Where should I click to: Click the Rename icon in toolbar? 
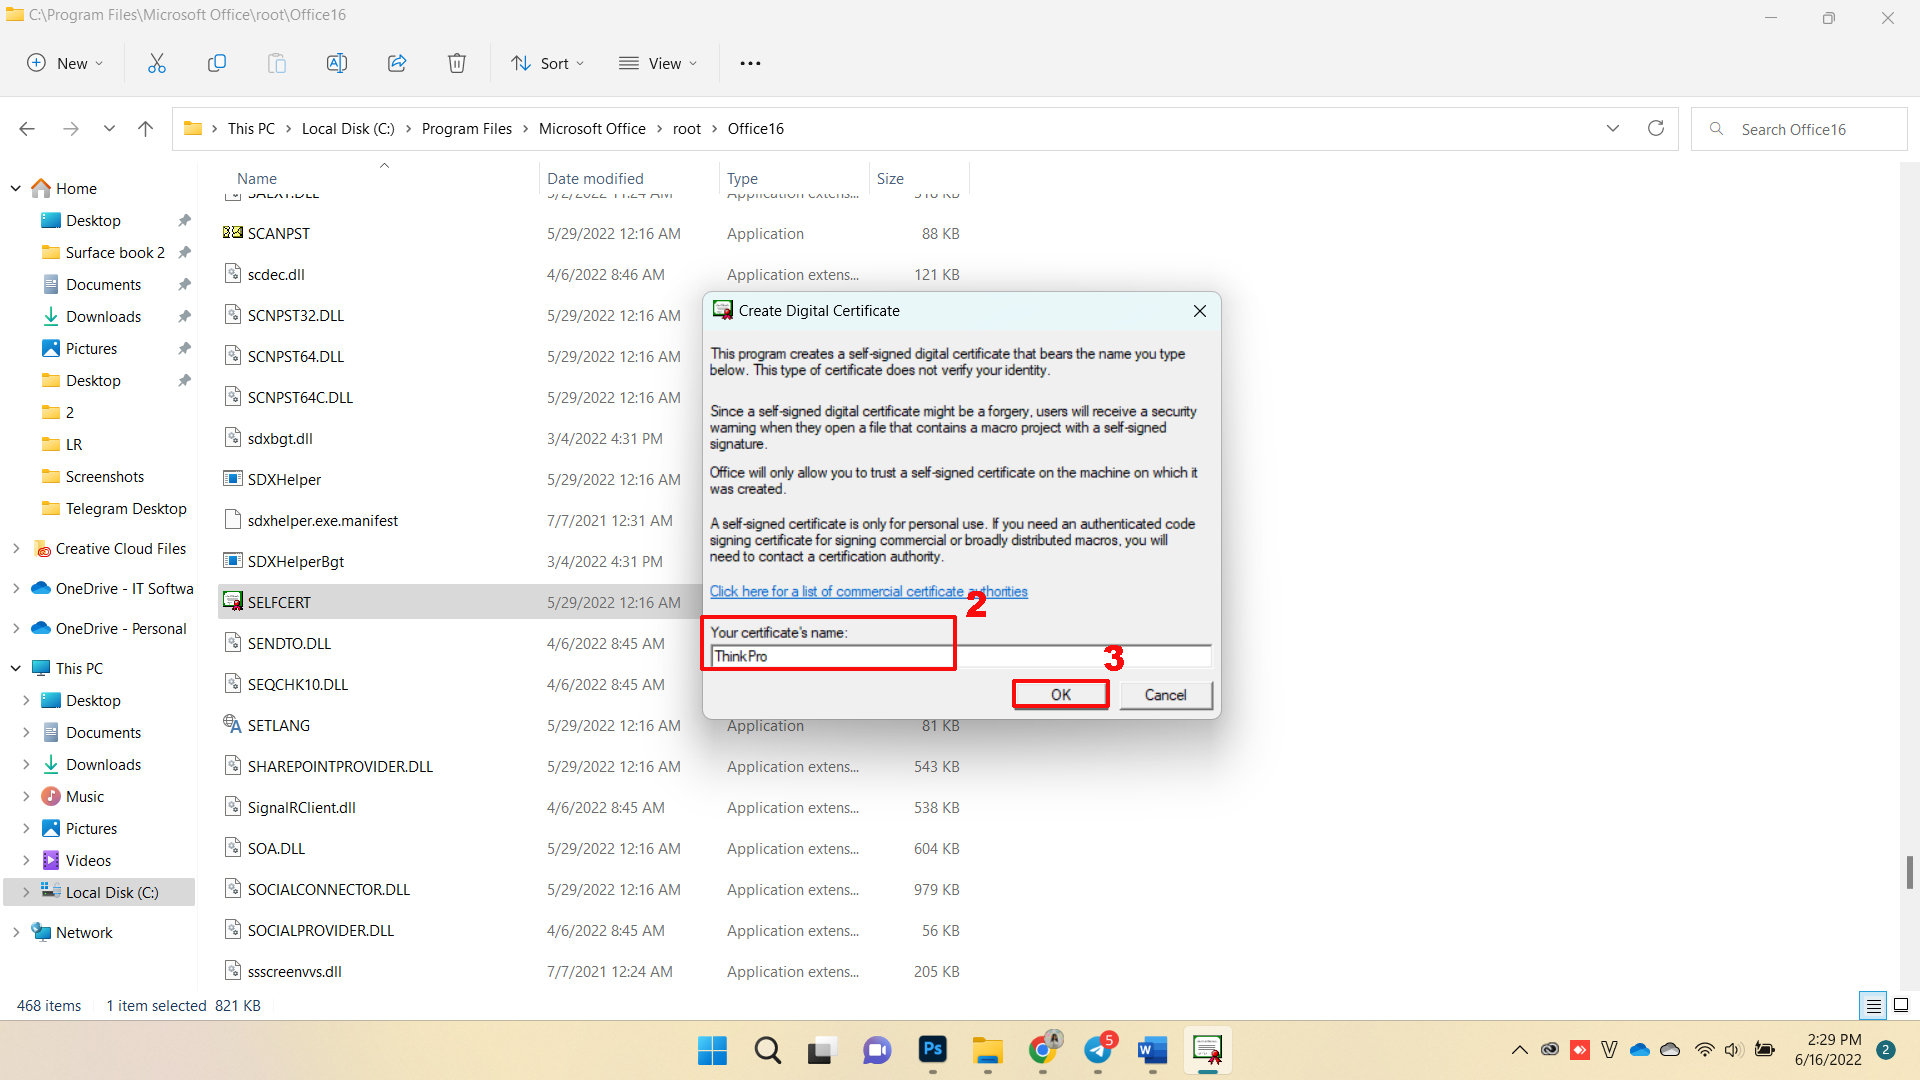(337, 63)
